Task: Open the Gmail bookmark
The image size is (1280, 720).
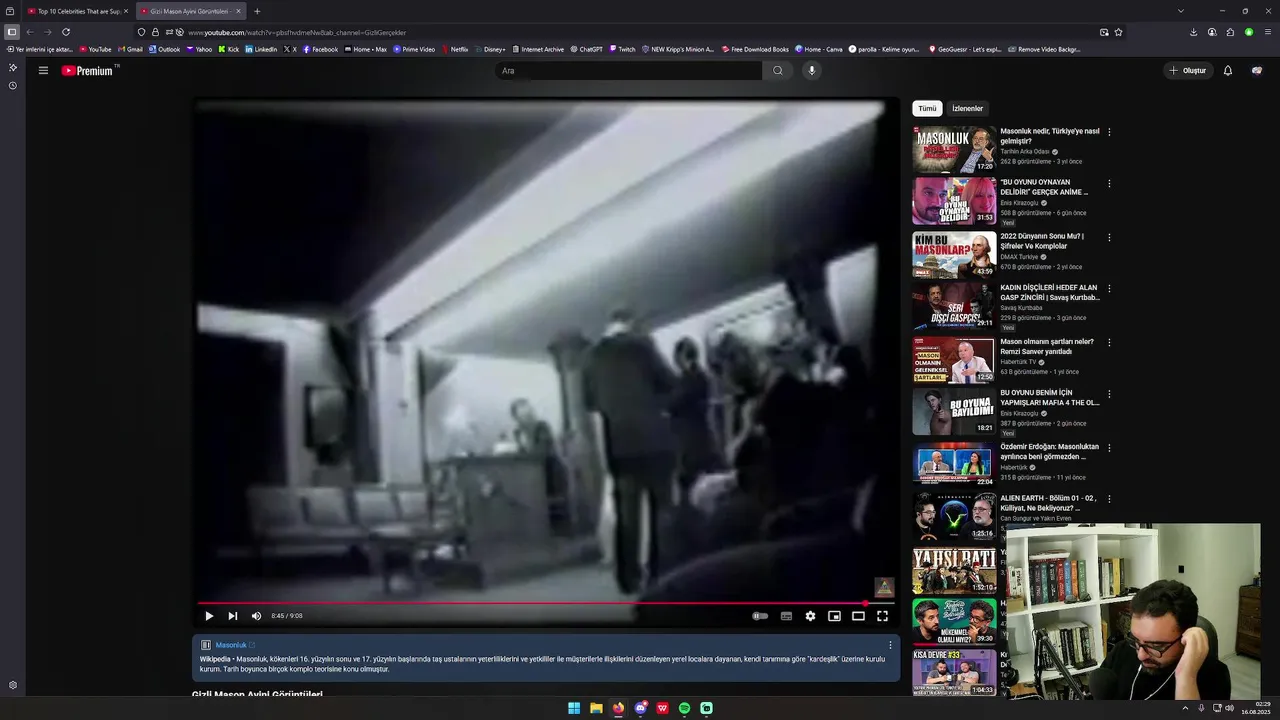Action: (x=130, y=49)
